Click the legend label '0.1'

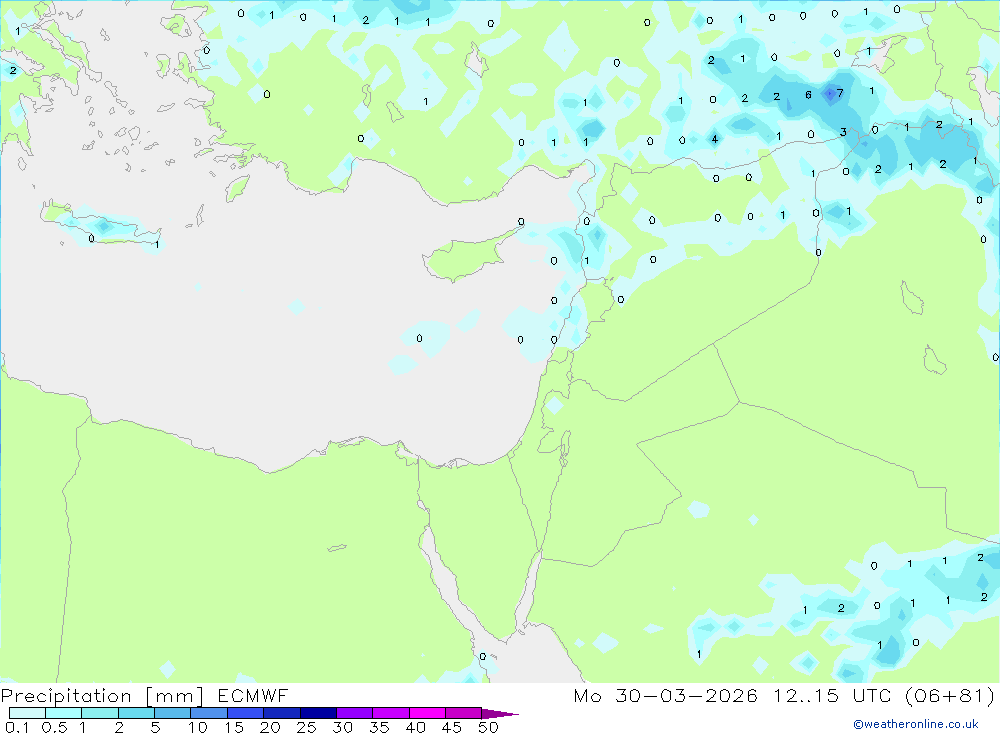[x=17, y=727]
